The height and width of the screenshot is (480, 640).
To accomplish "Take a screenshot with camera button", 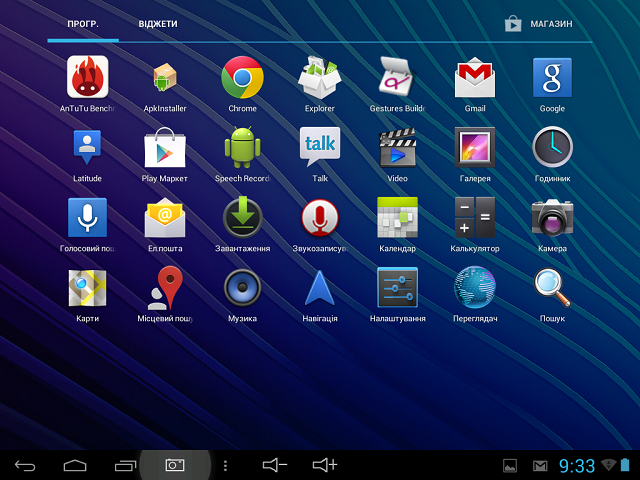I will (175, 465).
